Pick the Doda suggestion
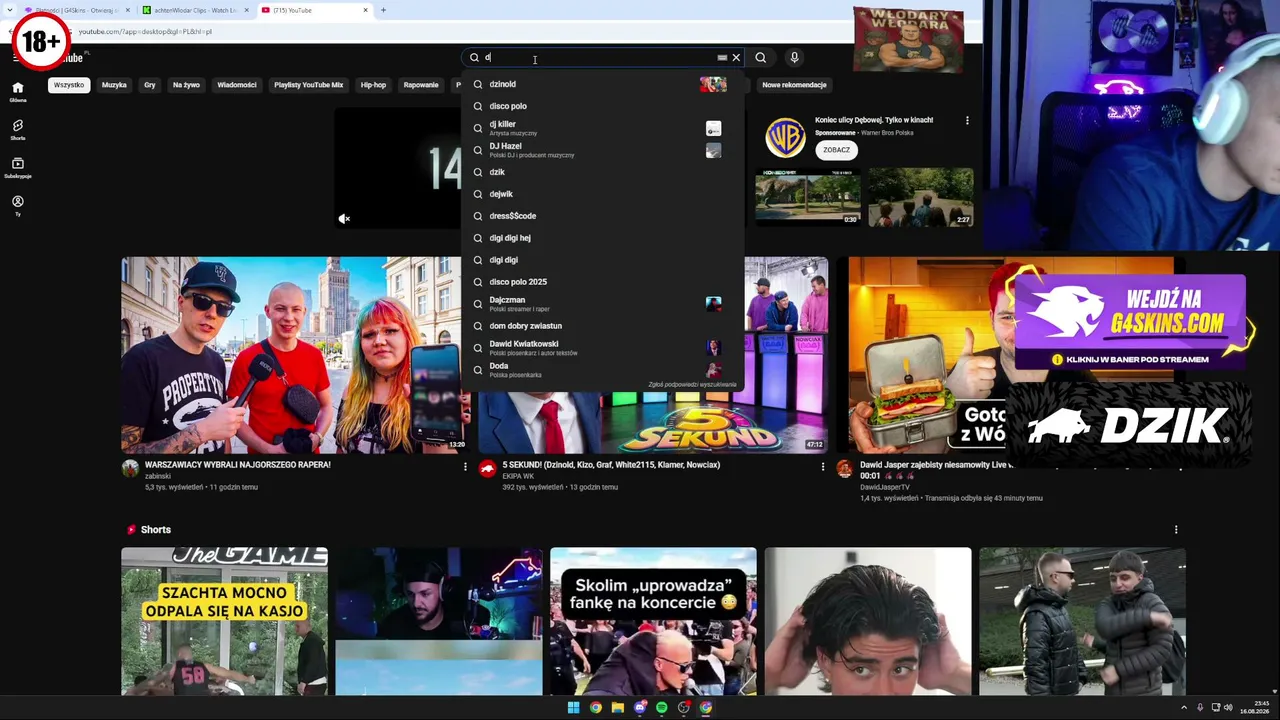 tap(603, 369)
